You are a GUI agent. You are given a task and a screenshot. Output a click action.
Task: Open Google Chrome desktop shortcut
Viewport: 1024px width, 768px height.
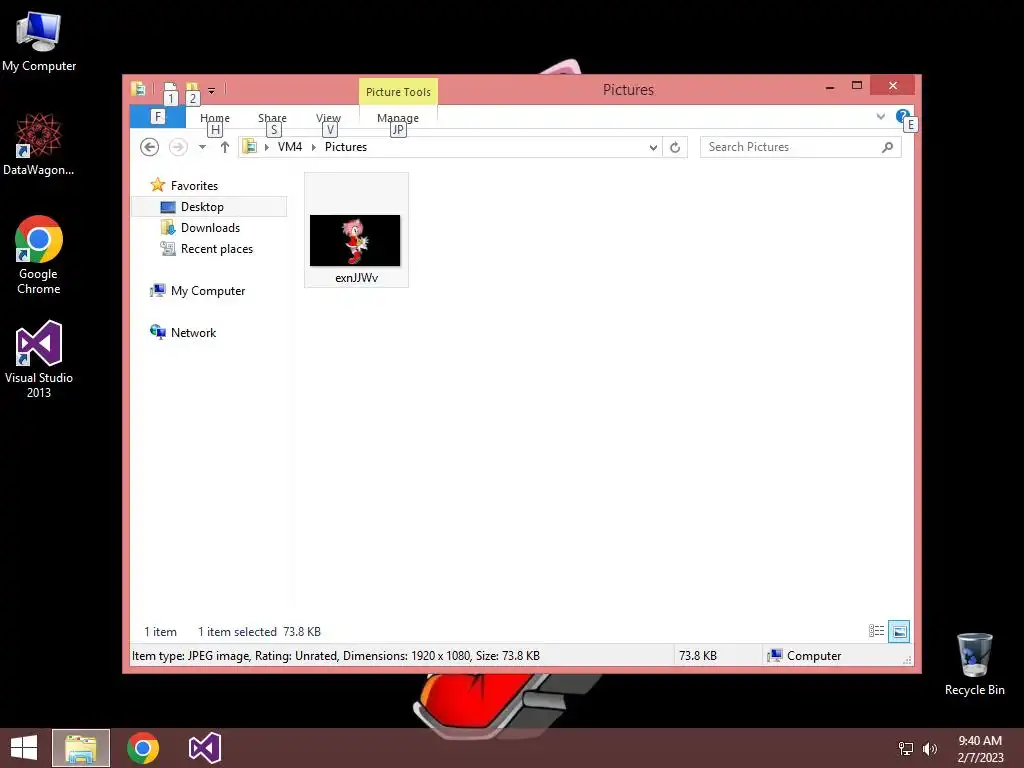[x=39, y=255]
